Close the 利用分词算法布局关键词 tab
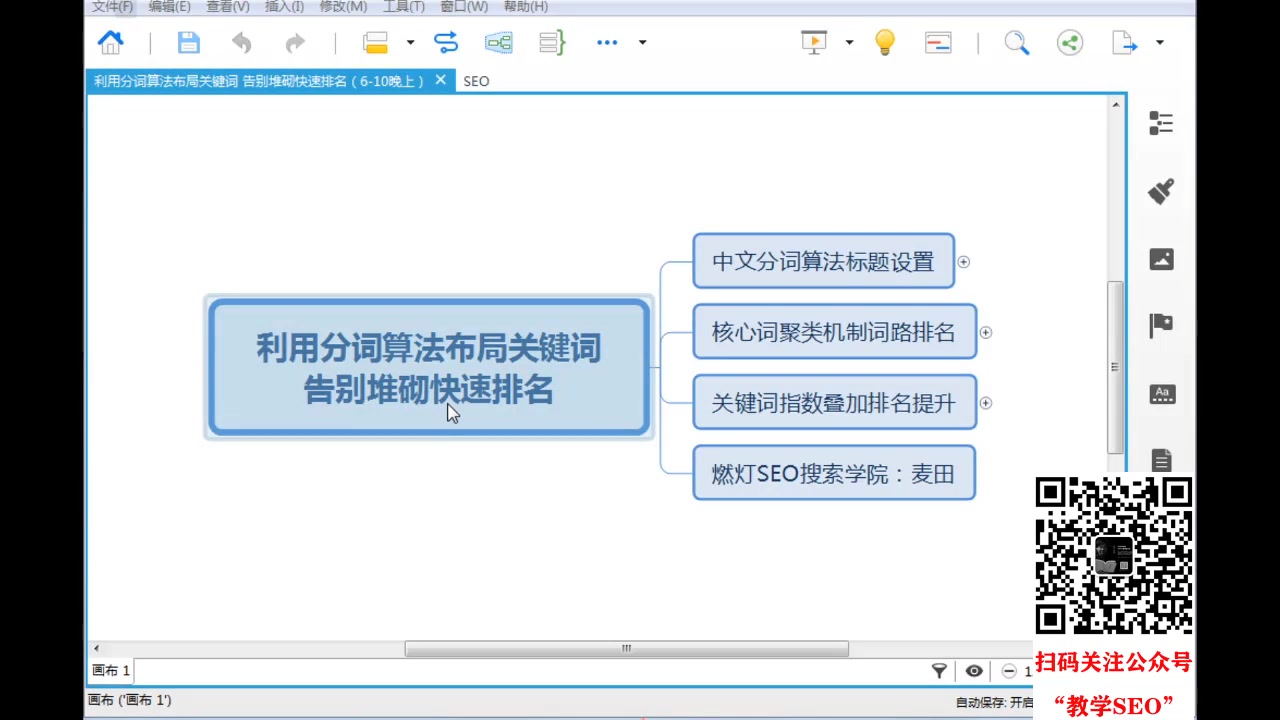This screenshot has height=720, width=1280. [440, 80]
